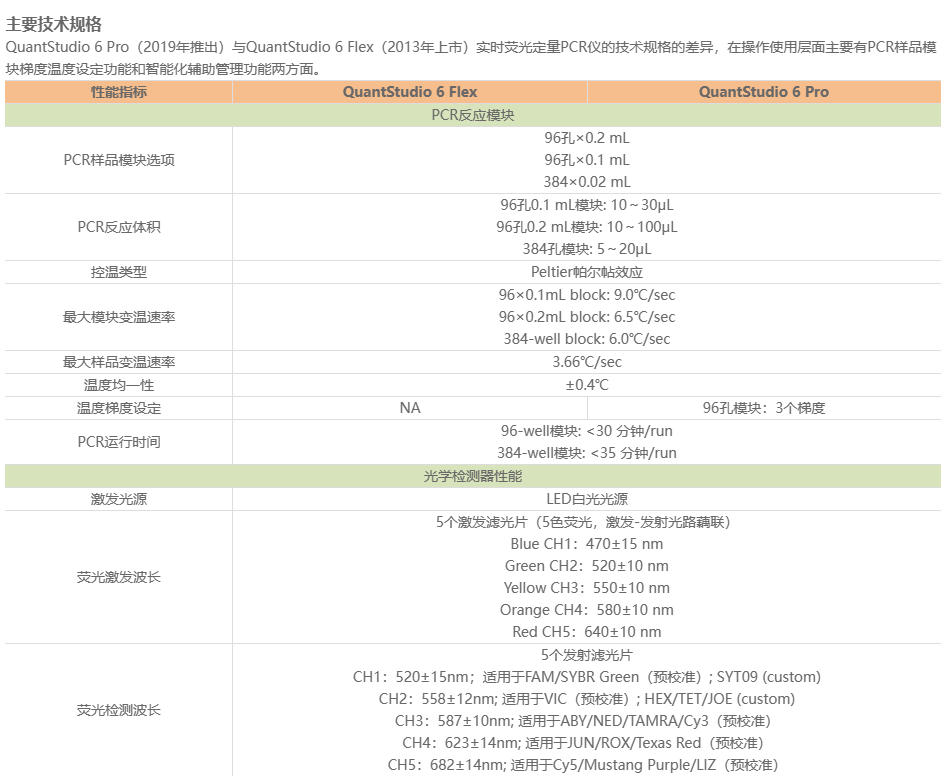Click the NA cell under temperature gradient
The image size is (947, 776).
click(x=410, y=406)
